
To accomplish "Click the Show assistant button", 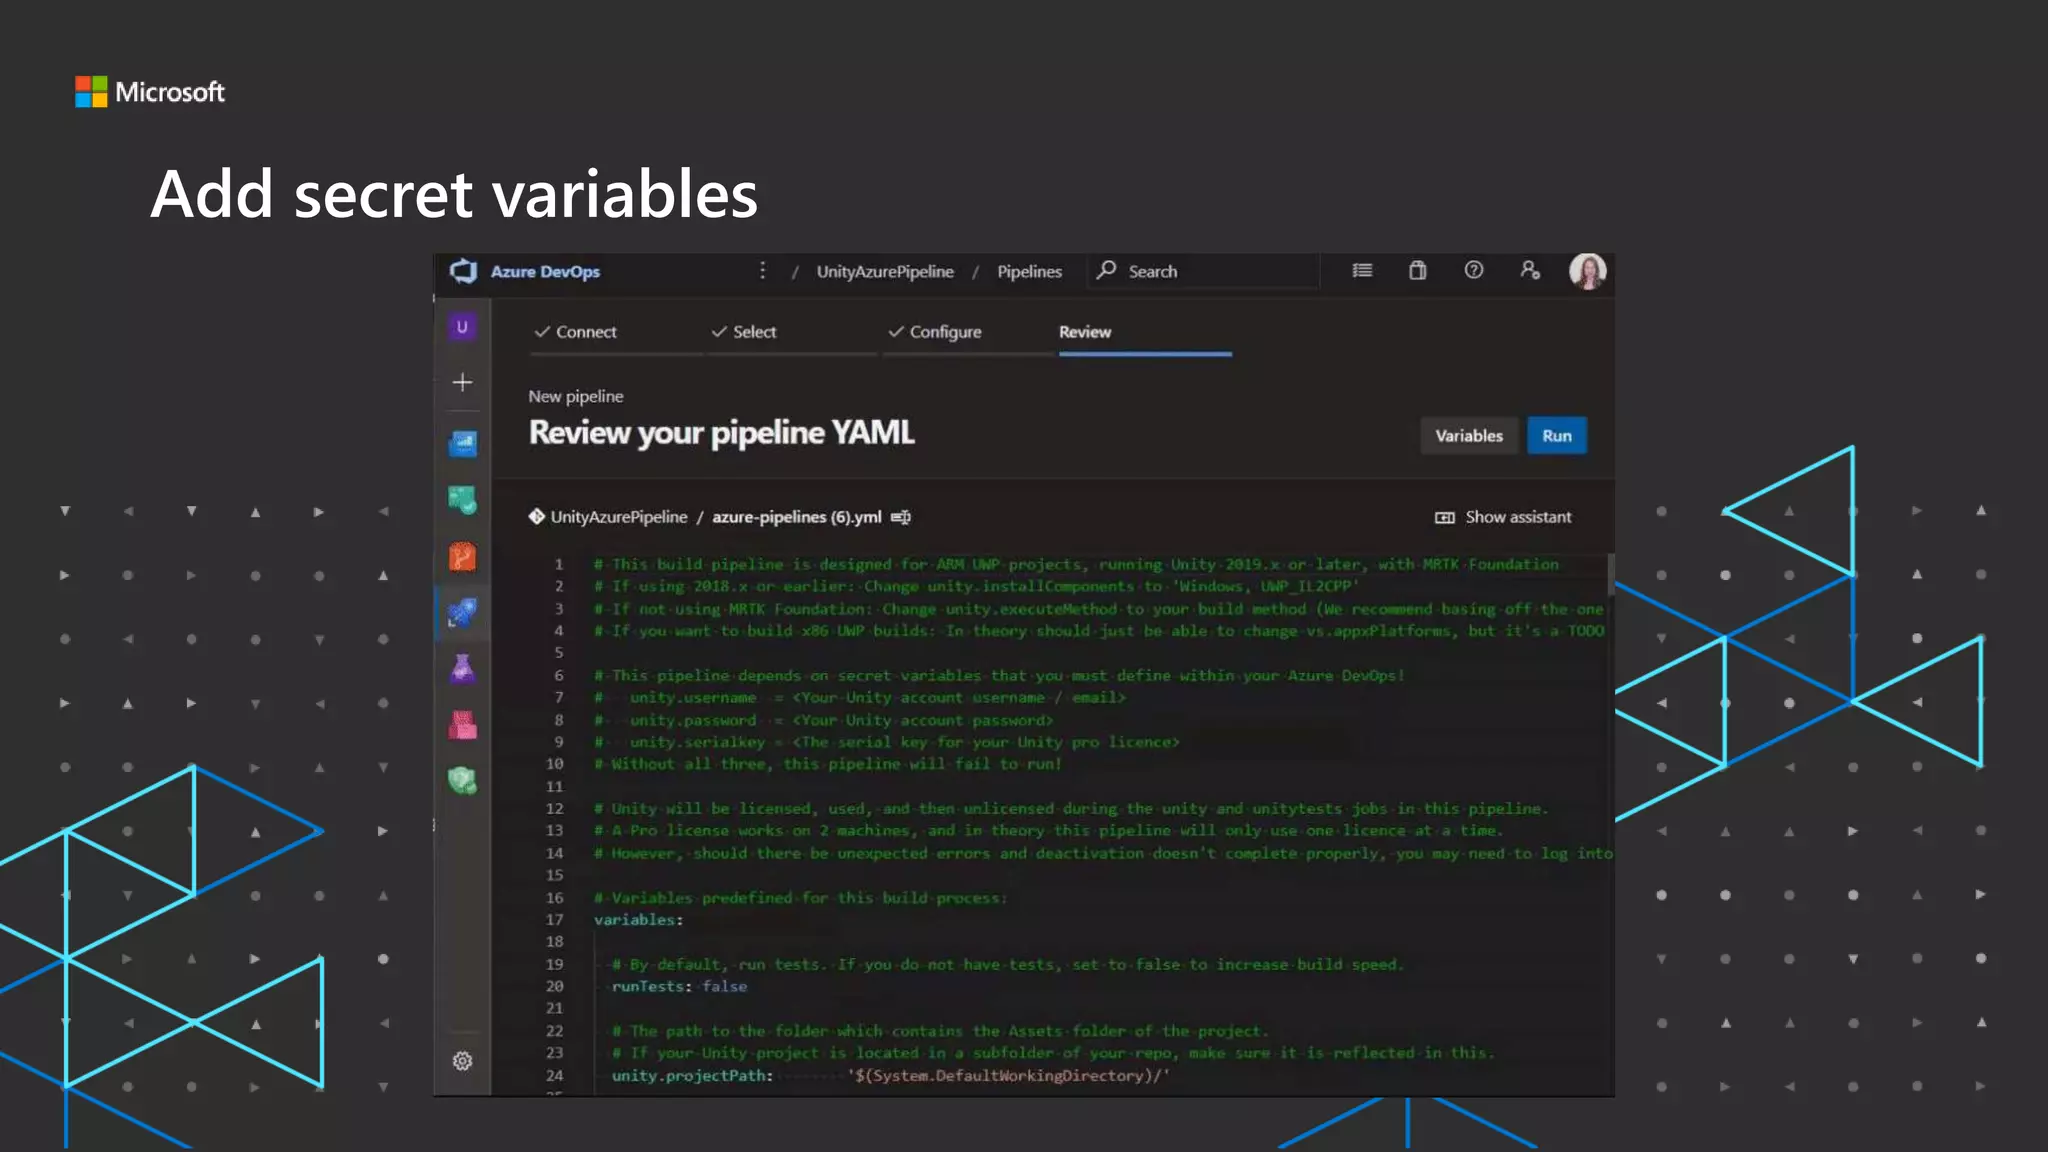I will pyautogui.click(x=1503, y=517).
